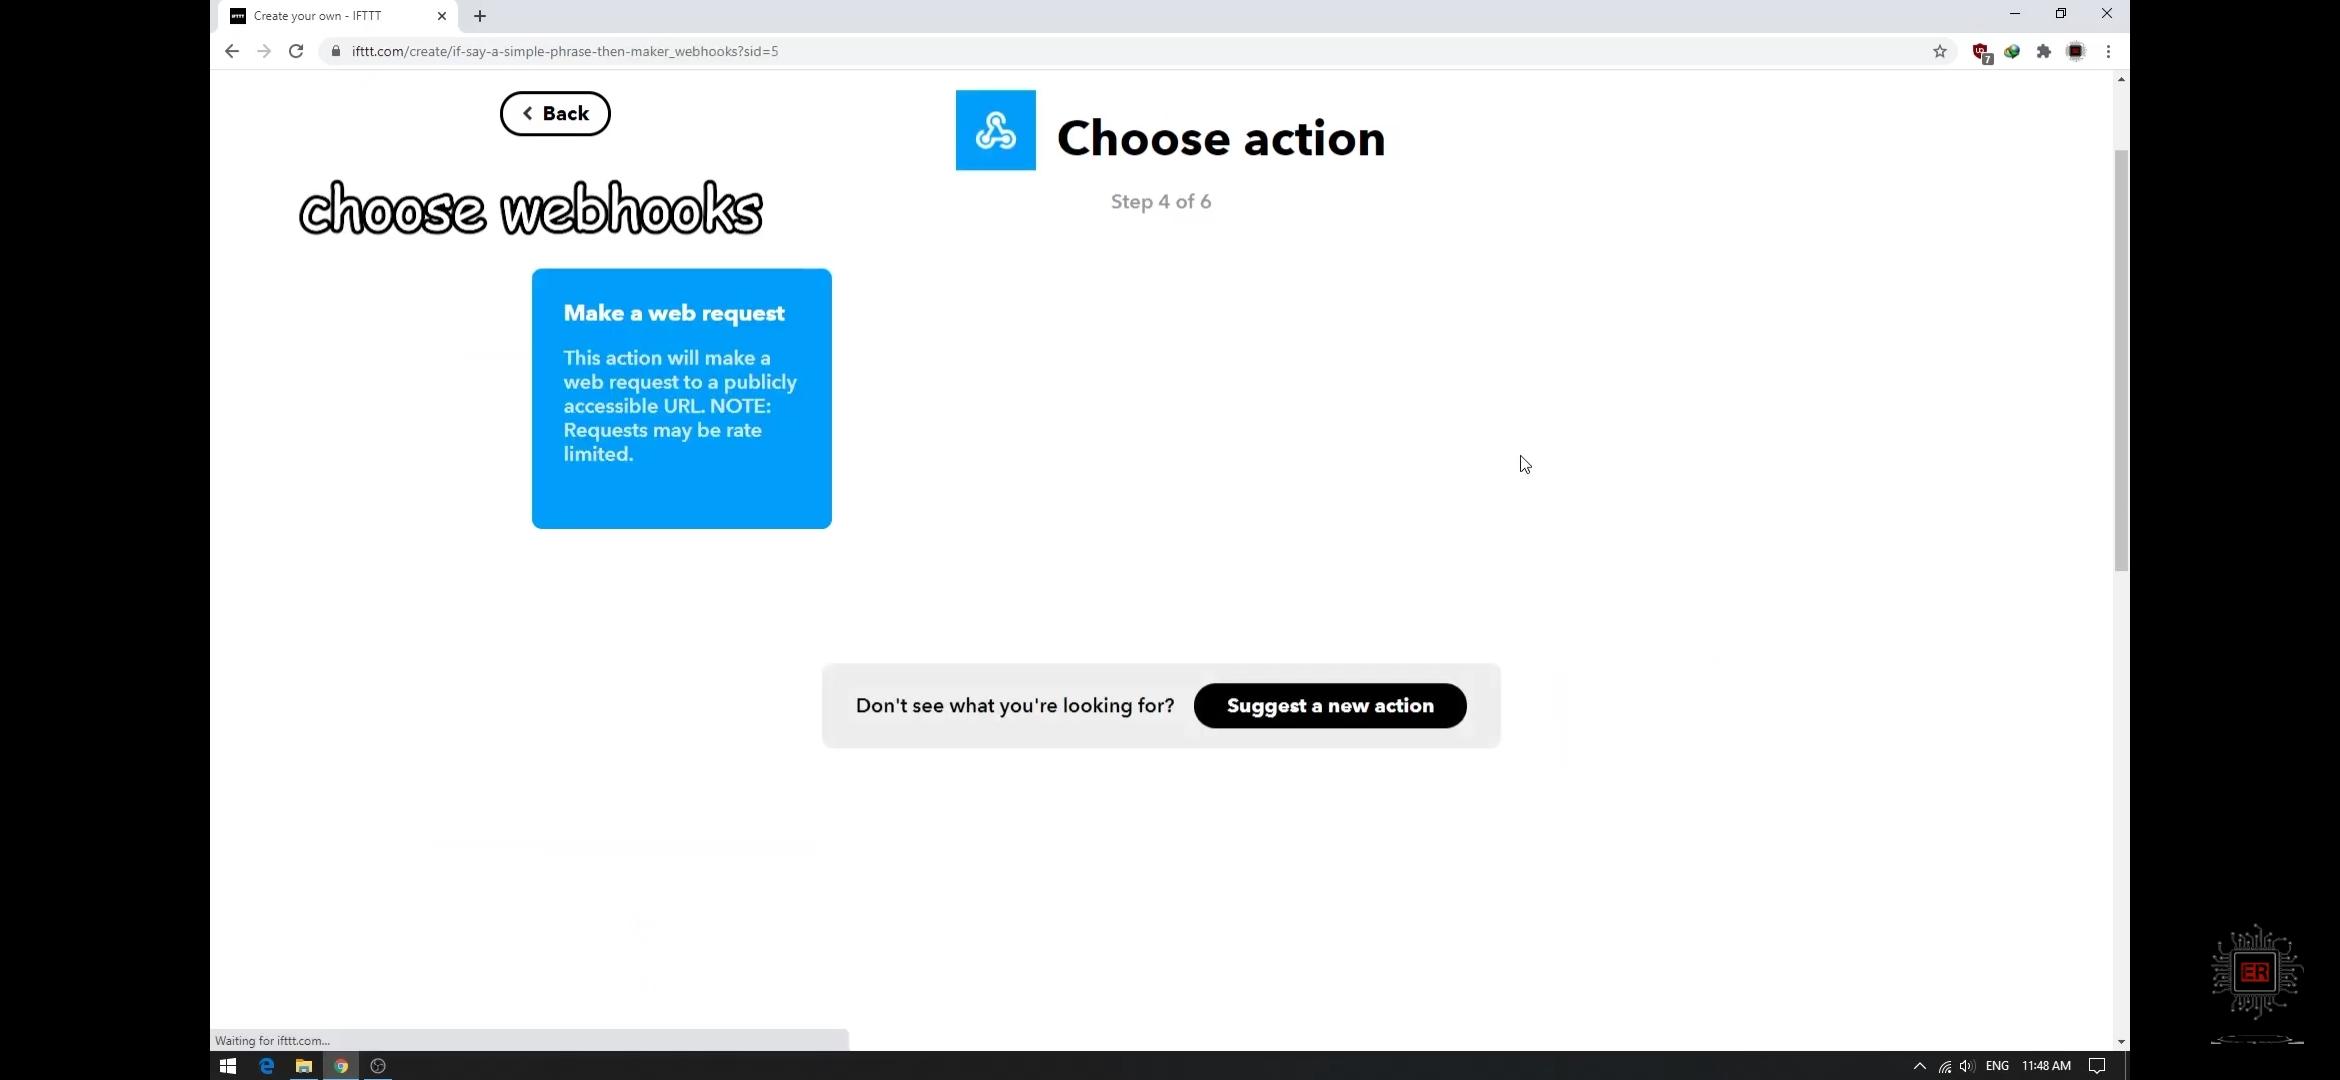Open the Chrome three-dot menu

2108,51
